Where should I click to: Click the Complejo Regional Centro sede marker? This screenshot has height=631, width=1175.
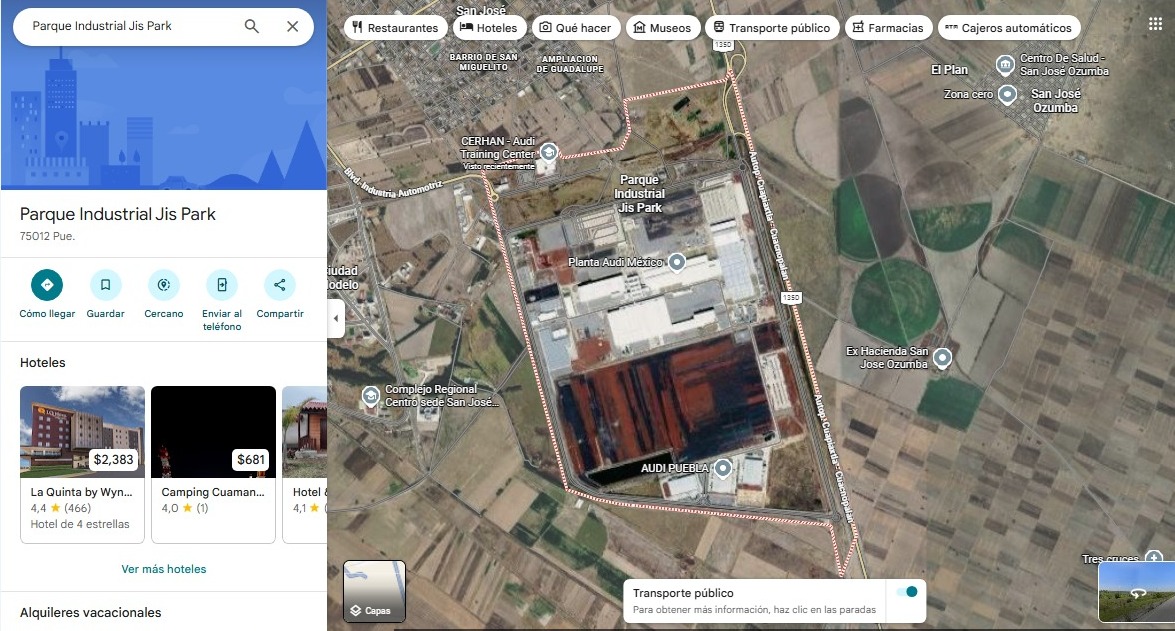pyautogui.click(x=370, y=396)
